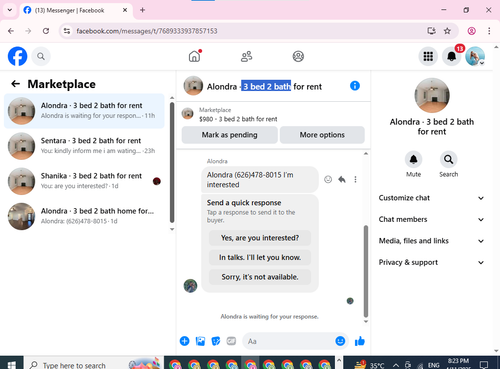The image size is (500, 369).
Task: Open the Windows notification center icon
Action: 484,365
